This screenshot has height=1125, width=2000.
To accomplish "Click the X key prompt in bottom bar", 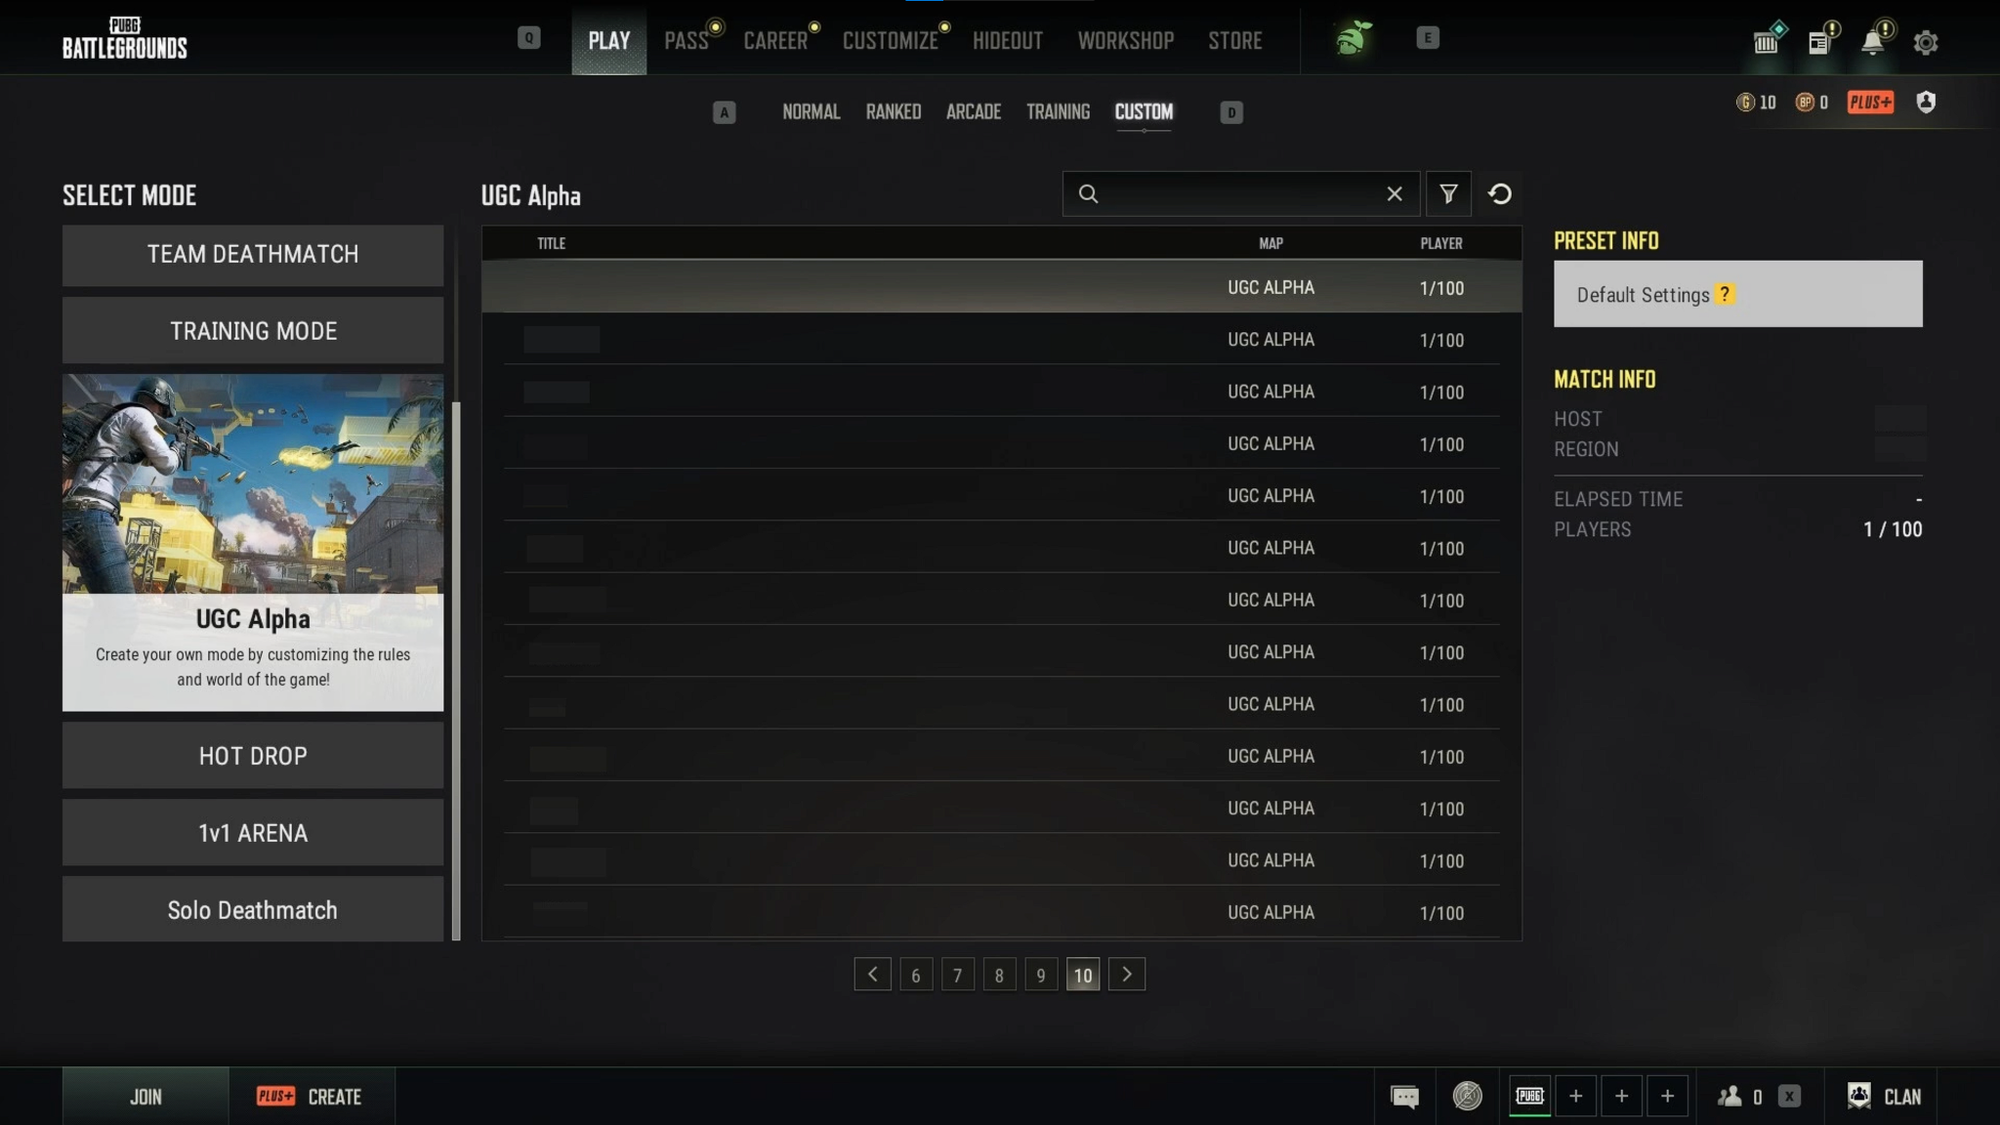I will (1789, 1096).
